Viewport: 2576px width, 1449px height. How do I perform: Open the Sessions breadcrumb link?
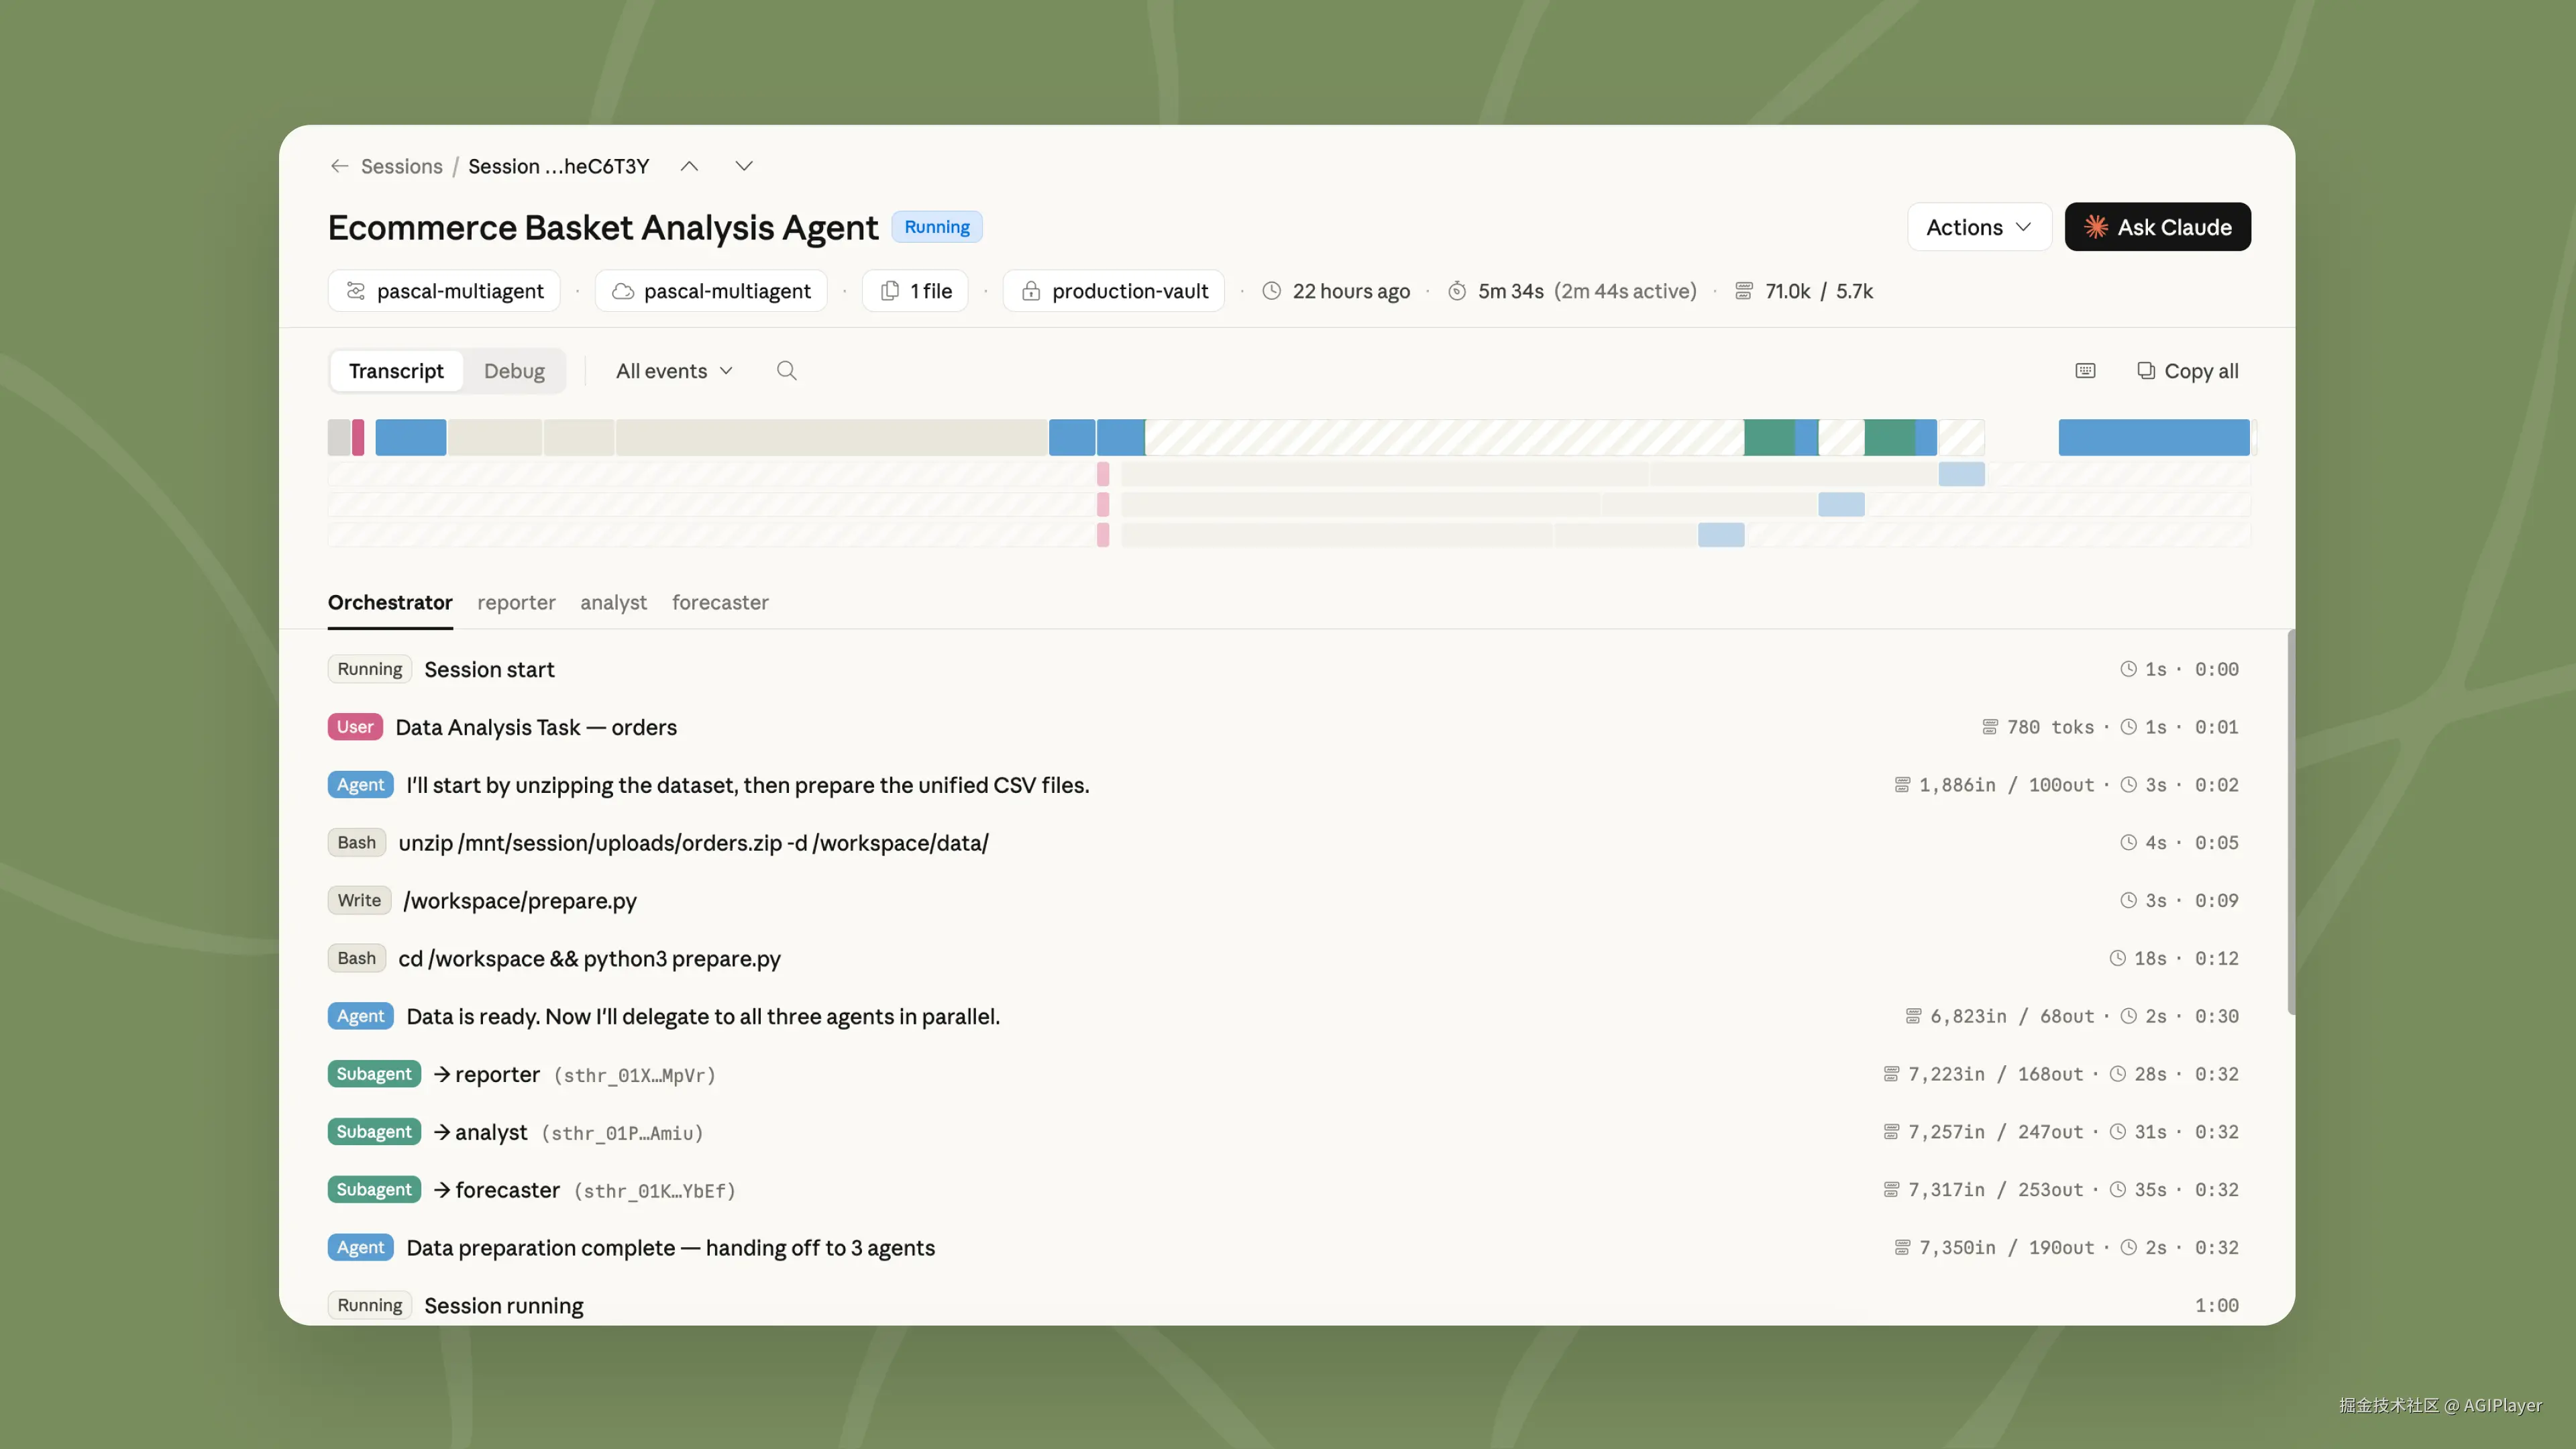click(401, 166)
